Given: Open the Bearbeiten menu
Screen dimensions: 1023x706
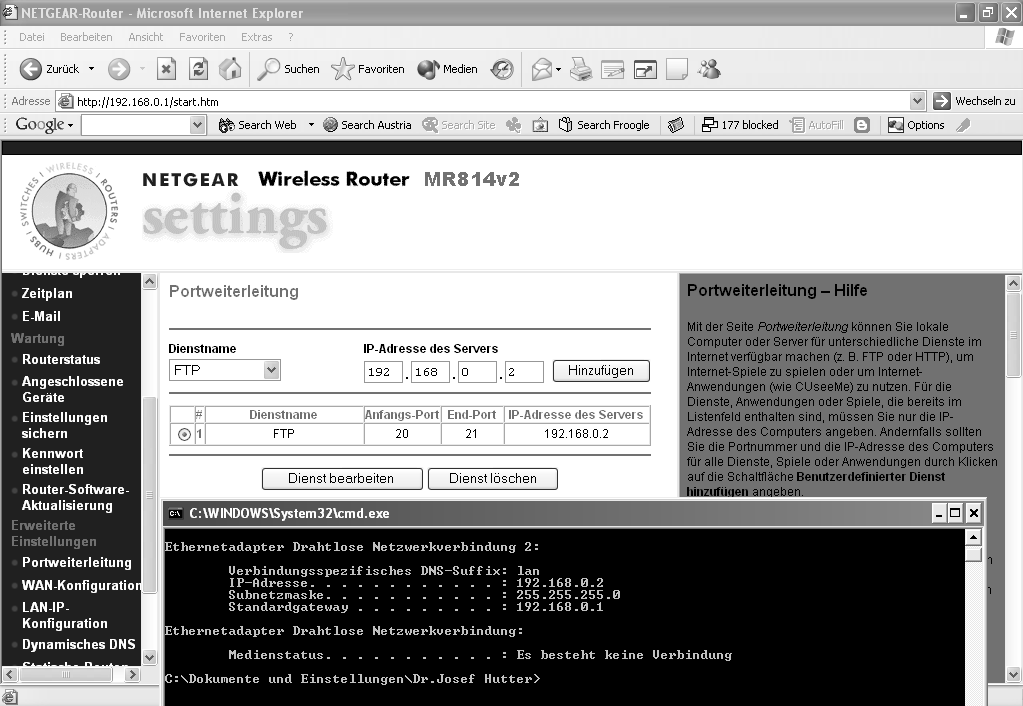Looking at the screenshot, I should (86, 37).
